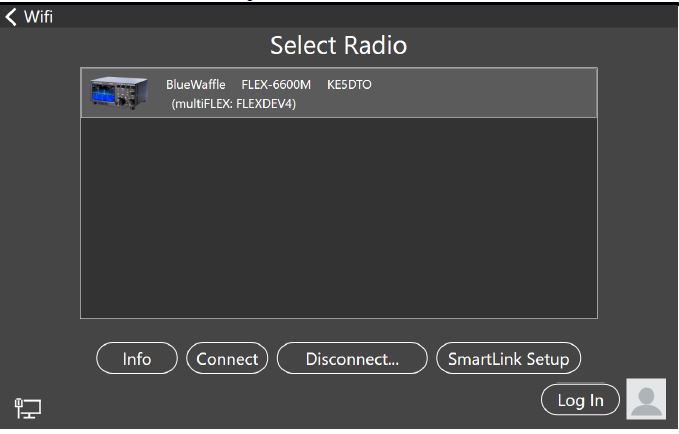
Task: Click the KE5DTO callsign text
Action: point(349,84)
